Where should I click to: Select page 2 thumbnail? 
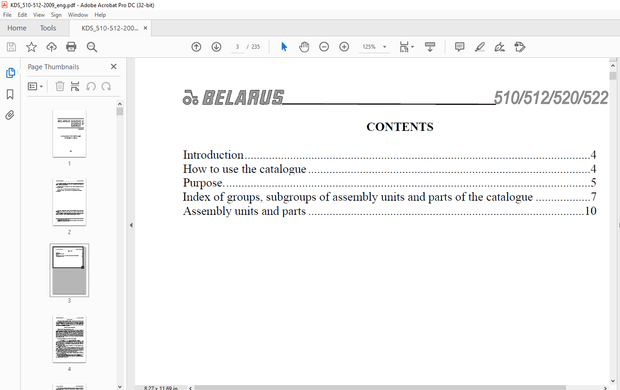69,202
